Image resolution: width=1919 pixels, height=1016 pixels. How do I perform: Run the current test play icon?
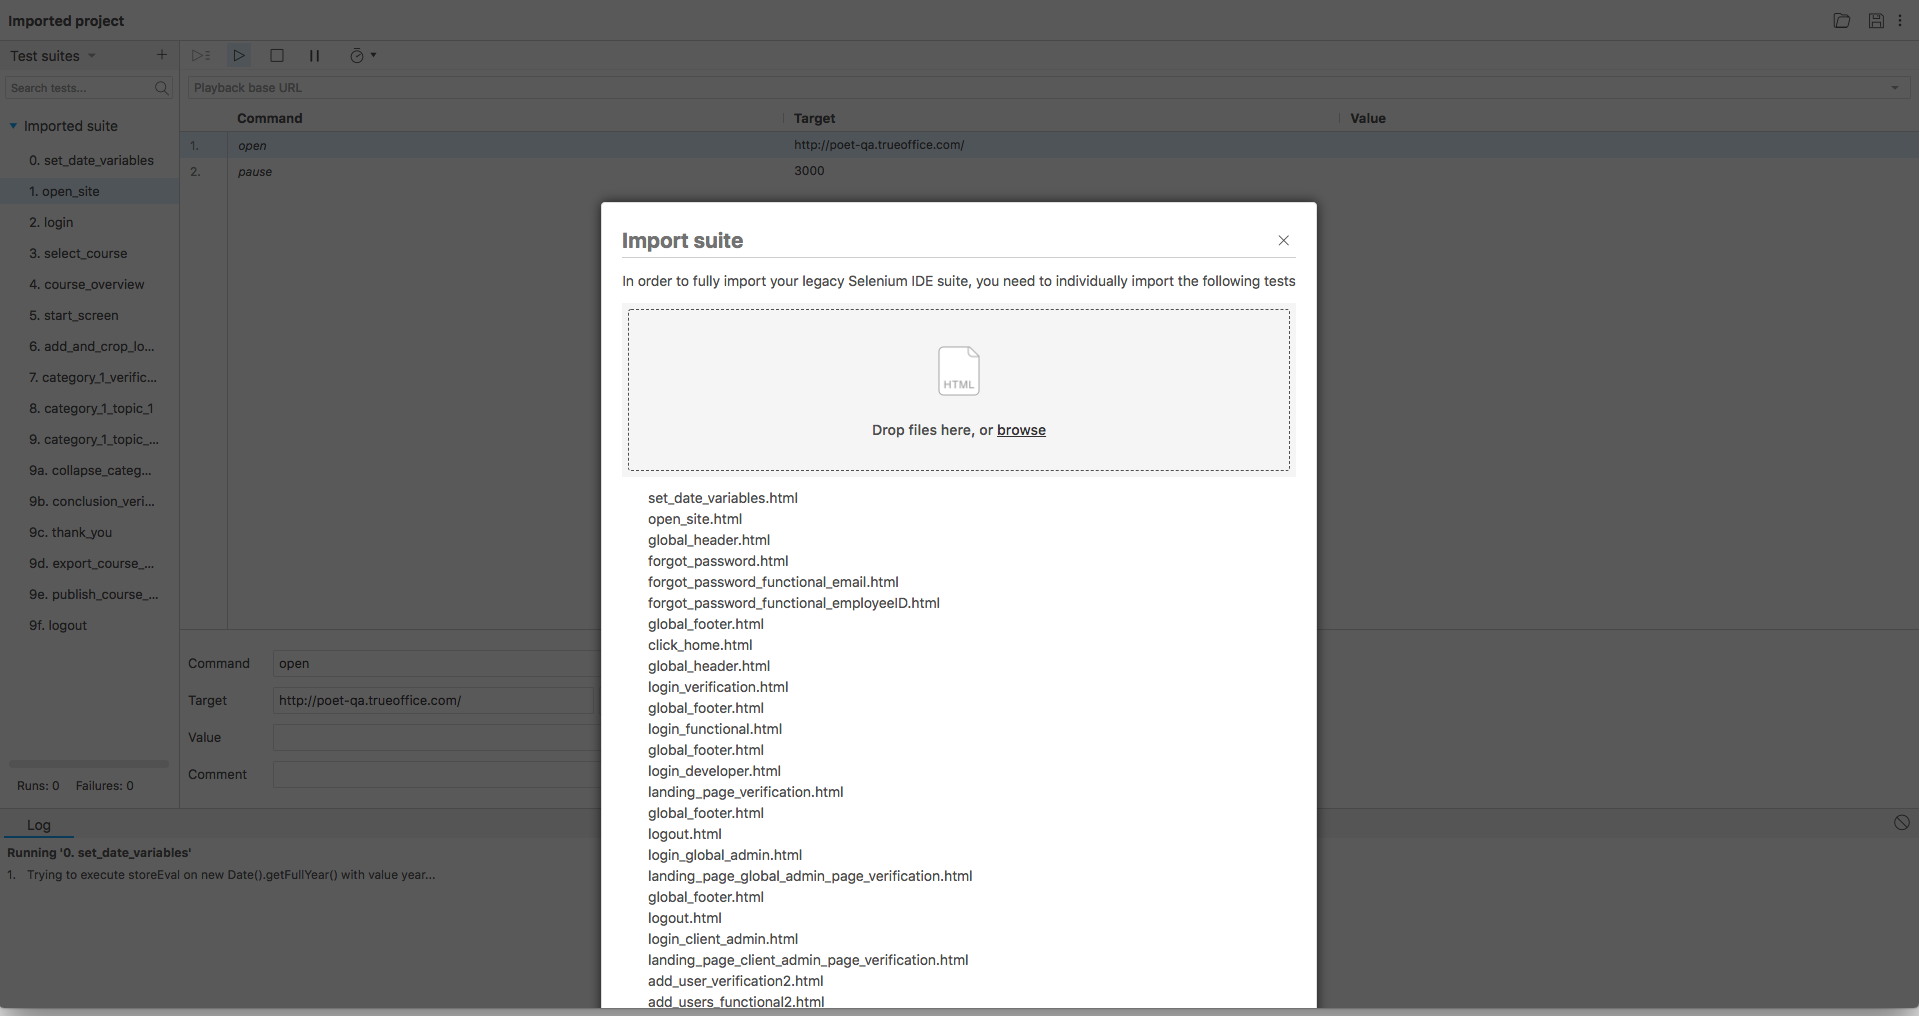coord(239,56)
